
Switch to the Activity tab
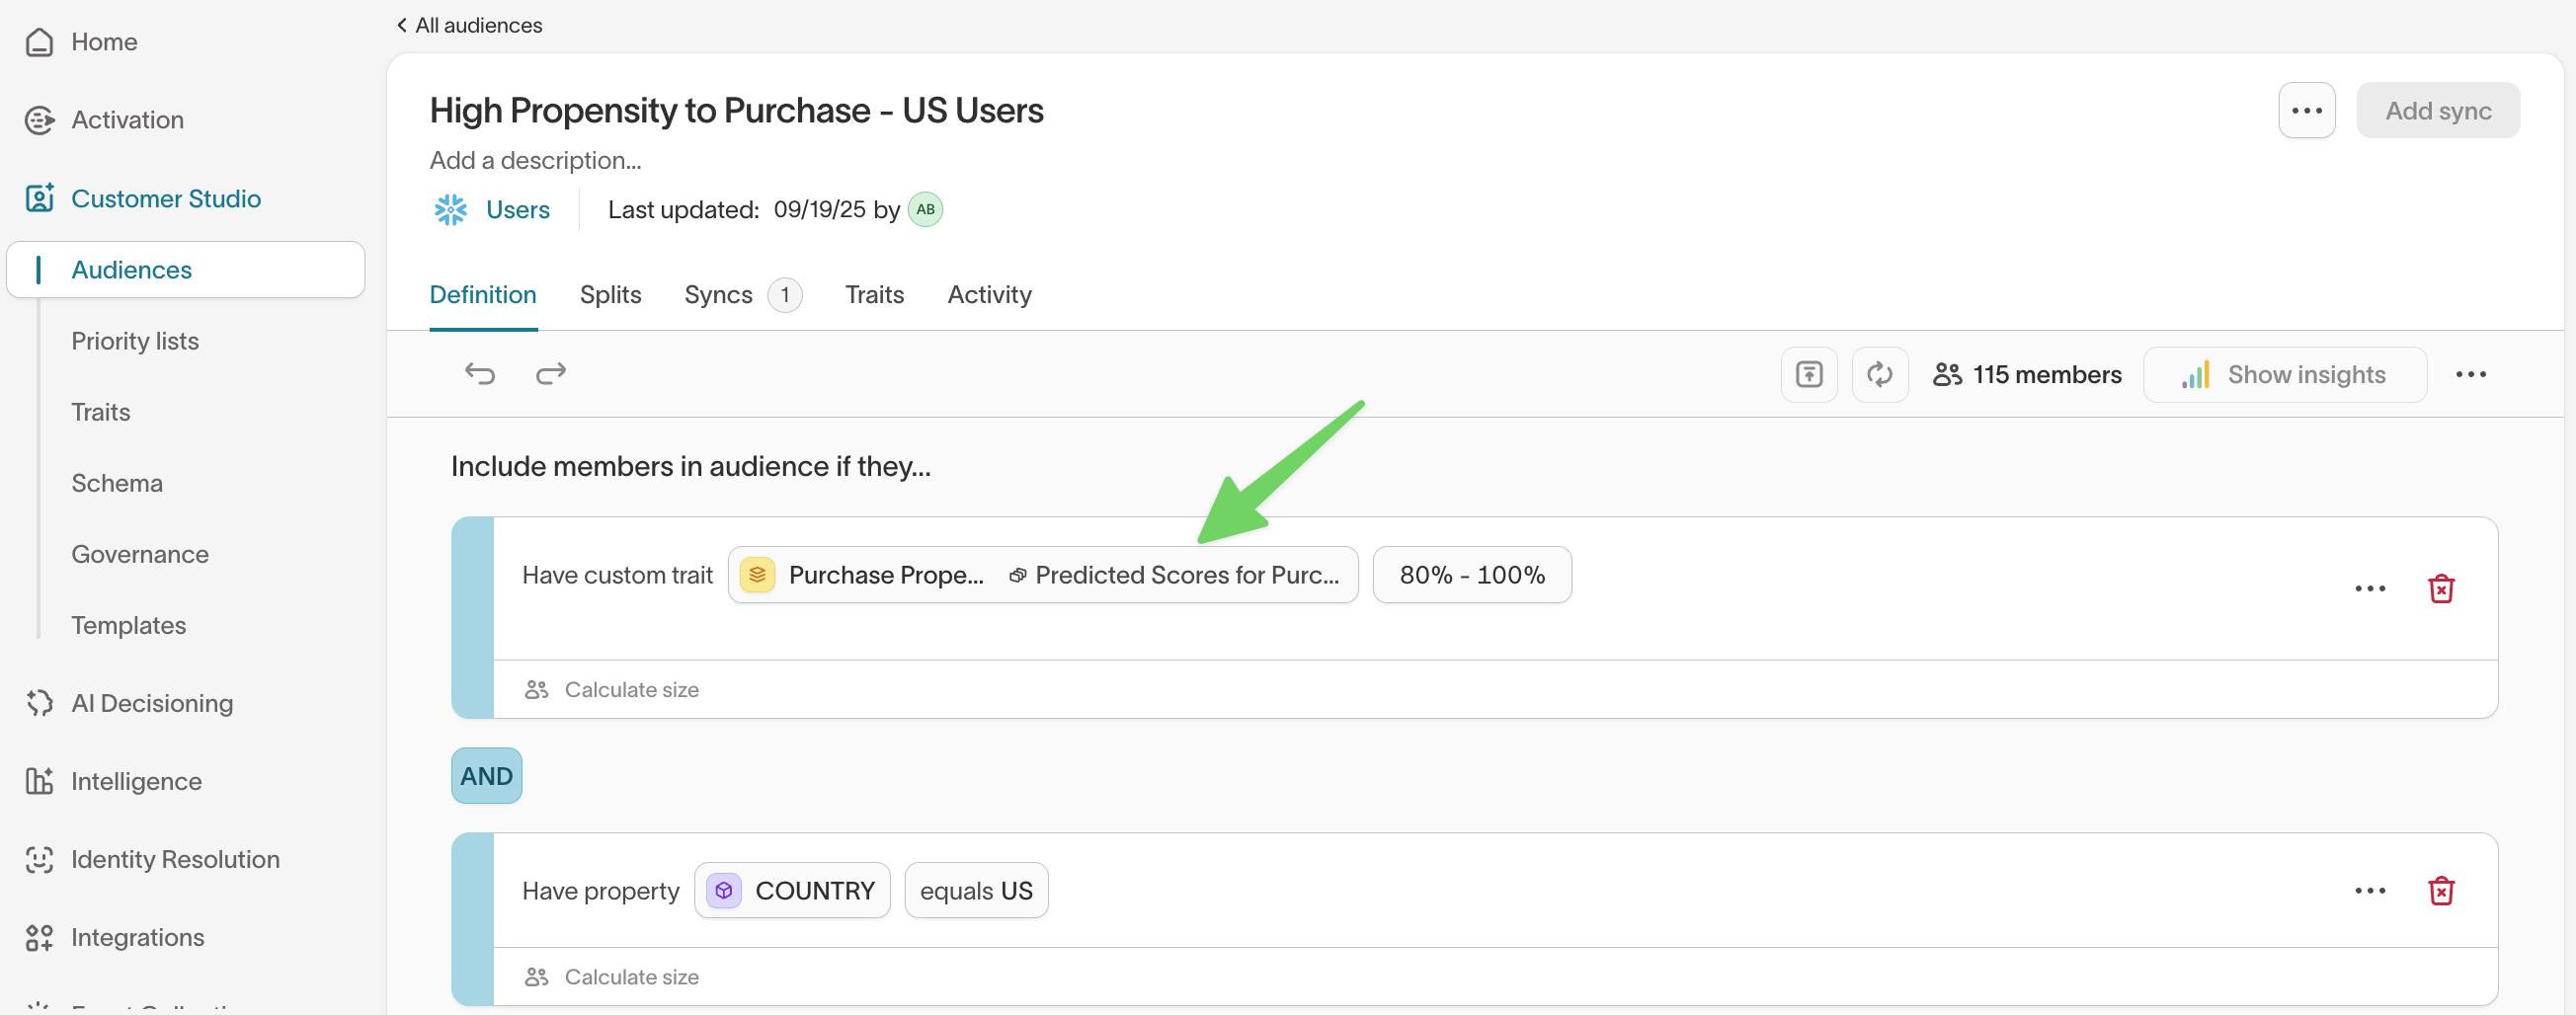[989, 295]
